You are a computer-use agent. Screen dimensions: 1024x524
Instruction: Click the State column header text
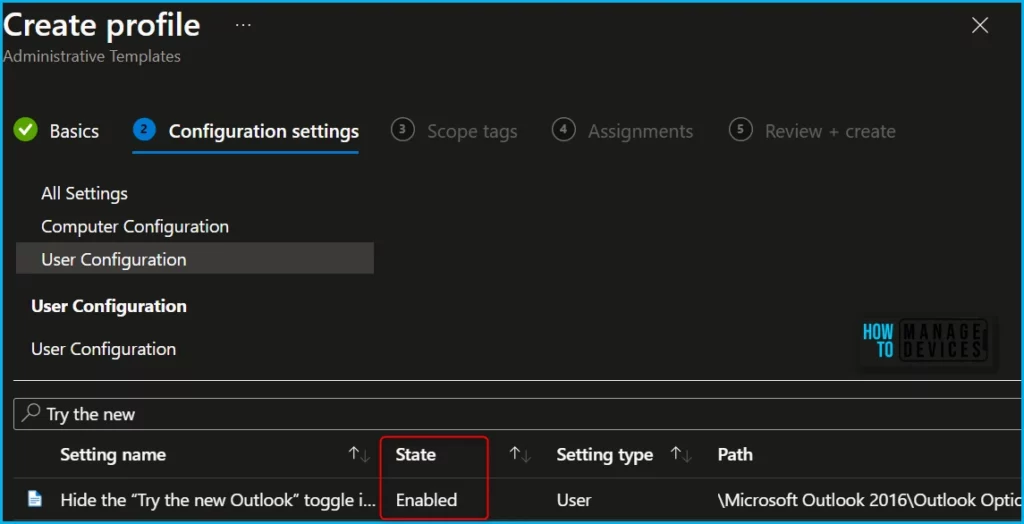[x=415, y=455]
